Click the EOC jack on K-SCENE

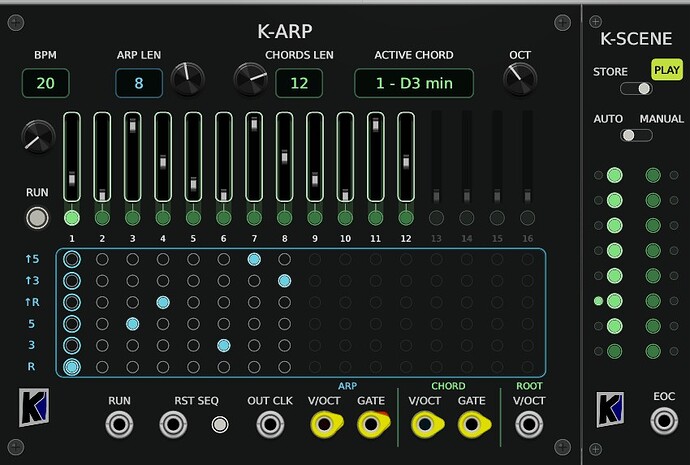[664, 421]
